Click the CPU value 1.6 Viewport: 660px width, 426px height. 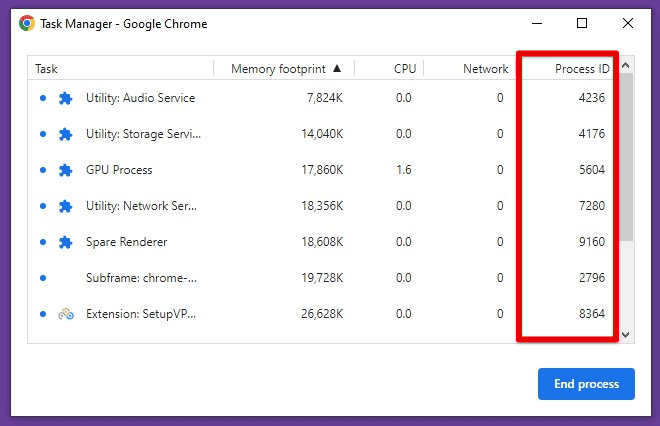click(404, 170)
